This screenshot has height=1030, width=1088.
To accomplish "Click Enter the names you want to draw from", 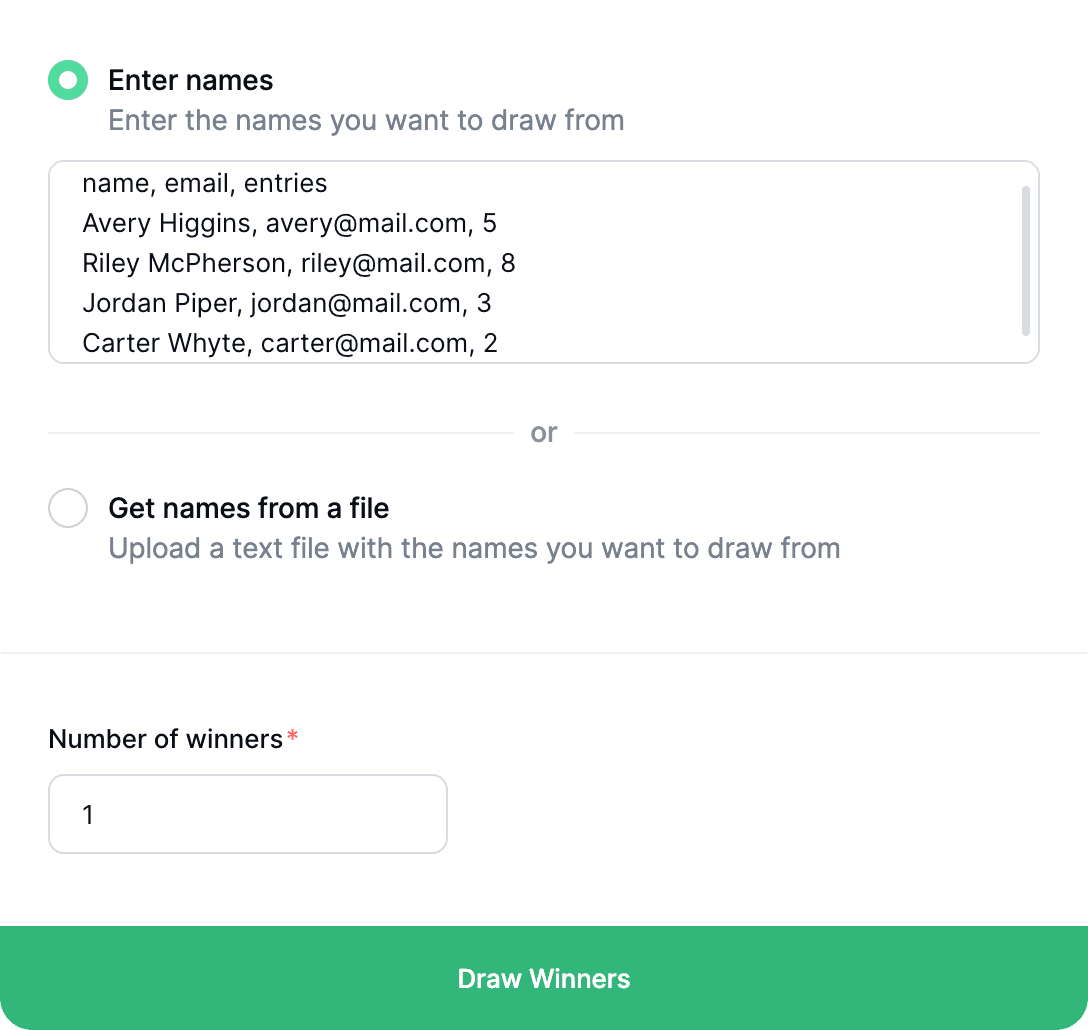I will point(366,120).
